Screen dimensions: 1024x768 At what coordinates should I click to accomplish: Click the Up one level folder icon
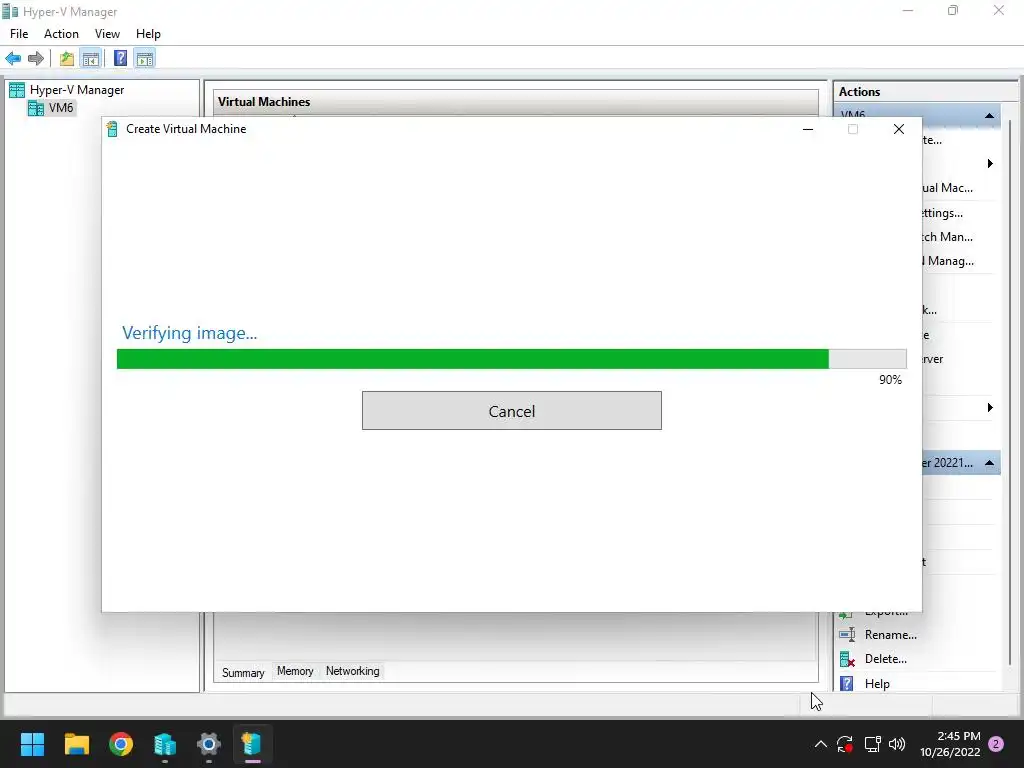[67, 59]
